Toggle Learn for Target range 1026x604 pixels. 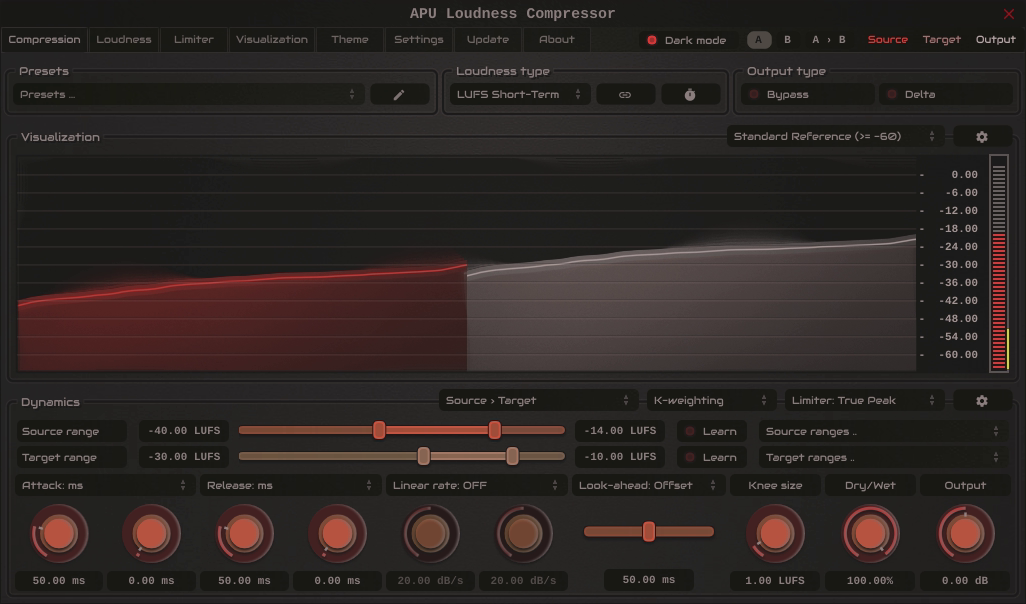click(x=711, y=457)
